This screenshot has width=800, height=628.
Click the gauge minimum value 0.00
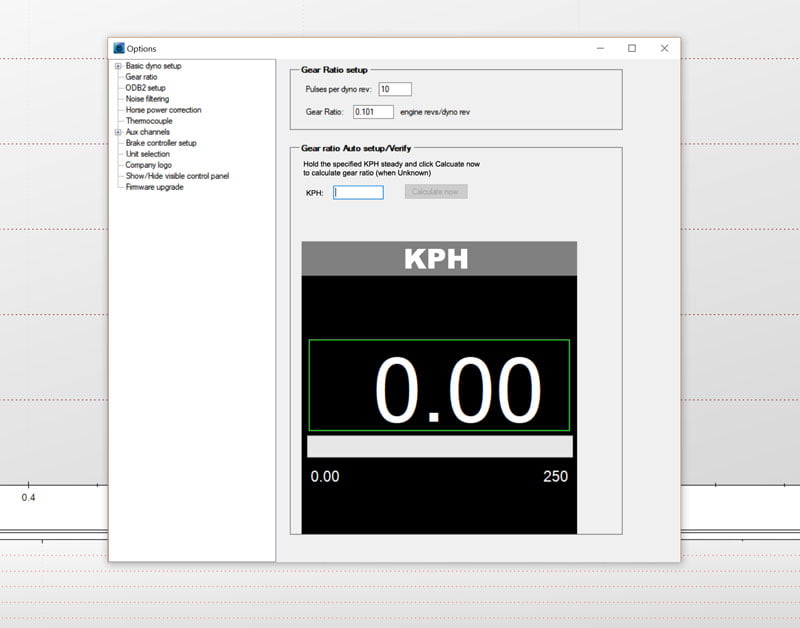(x=324, y=476)
